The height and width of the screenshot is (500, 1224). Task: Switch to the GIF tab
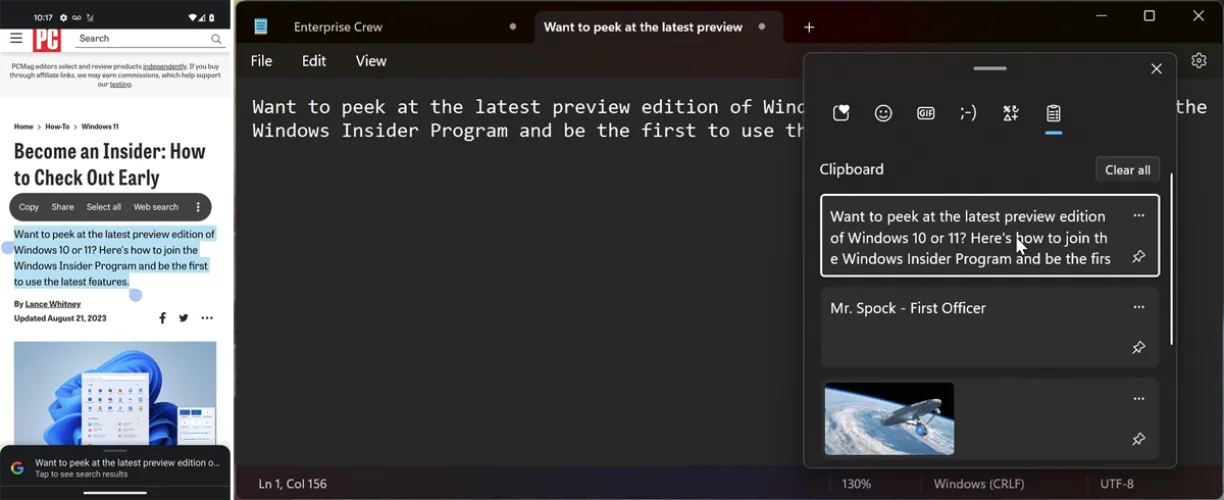pos(926,114)
